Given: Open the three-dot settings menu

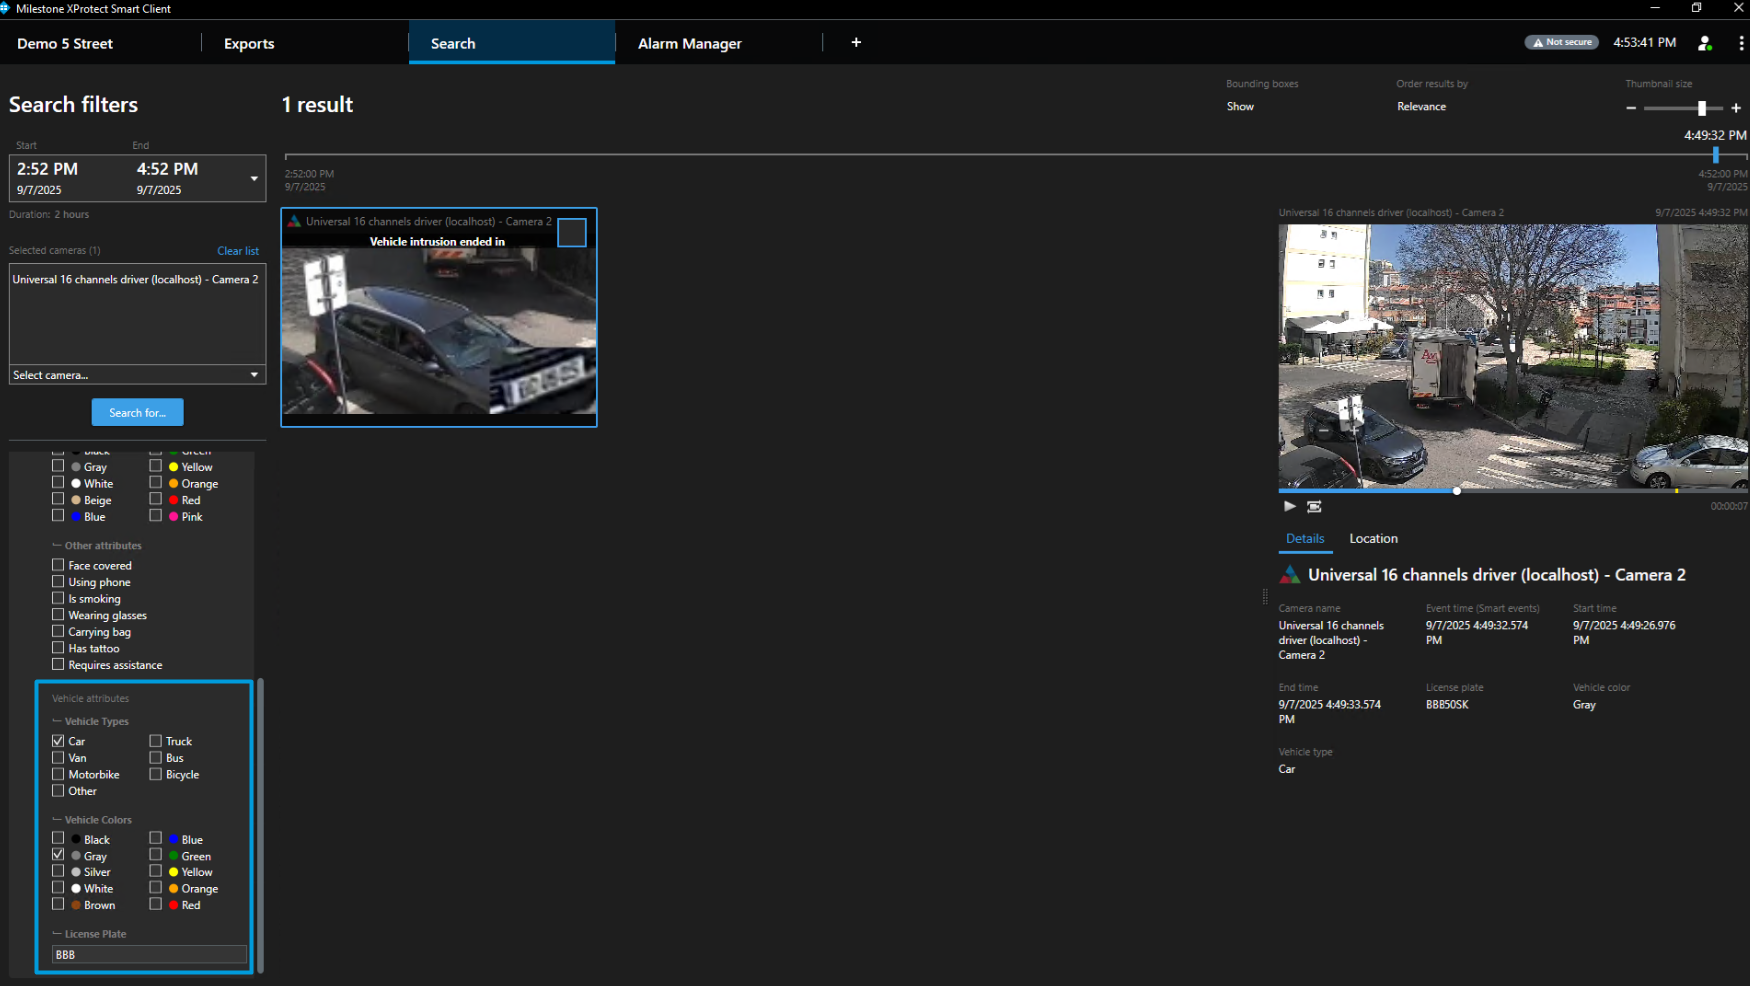Looking at the screenshot, I should (x=1741, y=43).
